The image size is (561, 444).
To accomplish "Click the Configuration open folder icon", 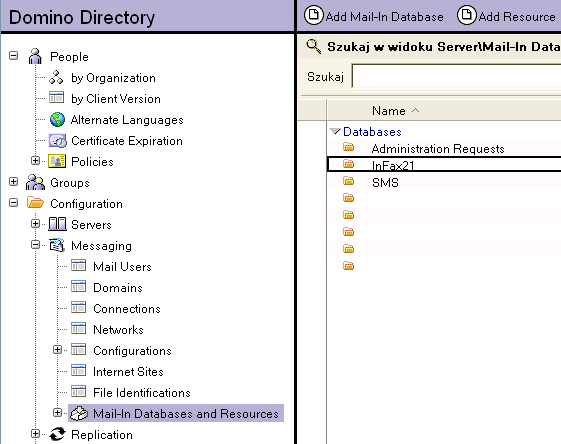I will click(x=35, y=203).
